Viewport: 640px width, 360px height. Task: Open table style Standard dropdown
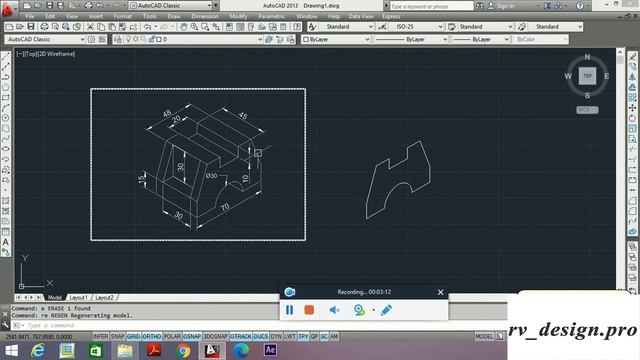coord(484,27)
